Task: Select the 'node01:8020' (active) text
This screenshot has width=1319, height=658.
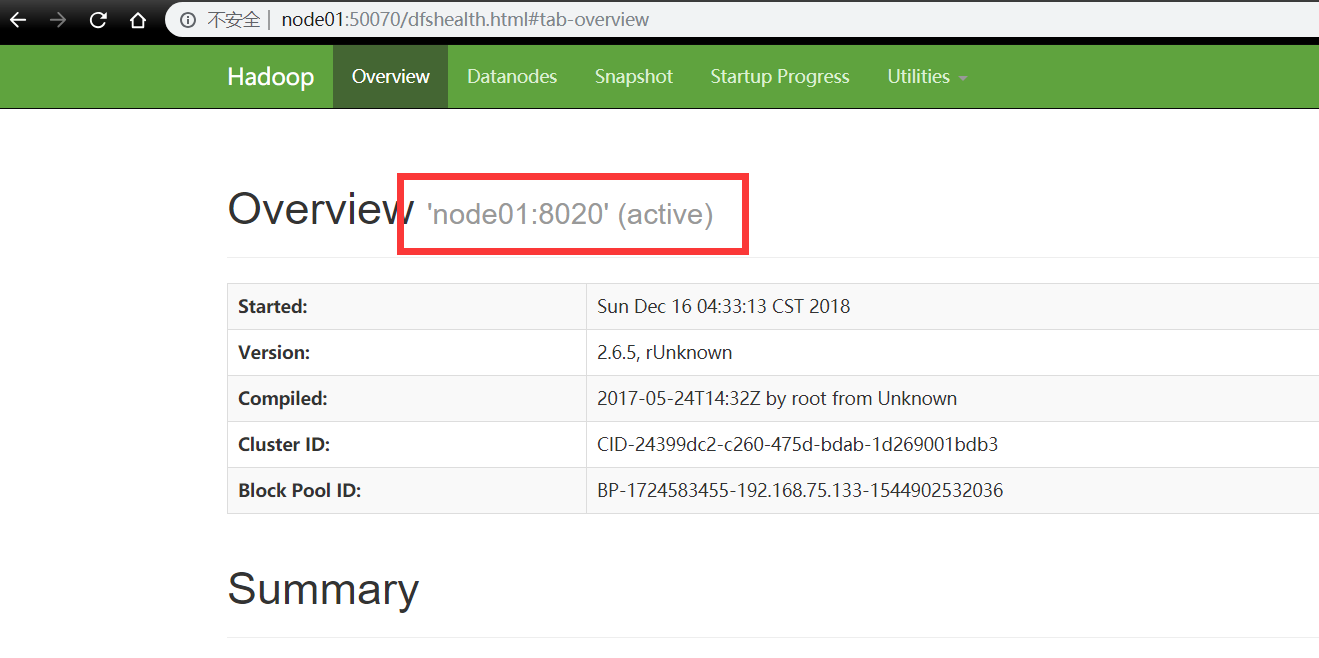Action: 570,214
